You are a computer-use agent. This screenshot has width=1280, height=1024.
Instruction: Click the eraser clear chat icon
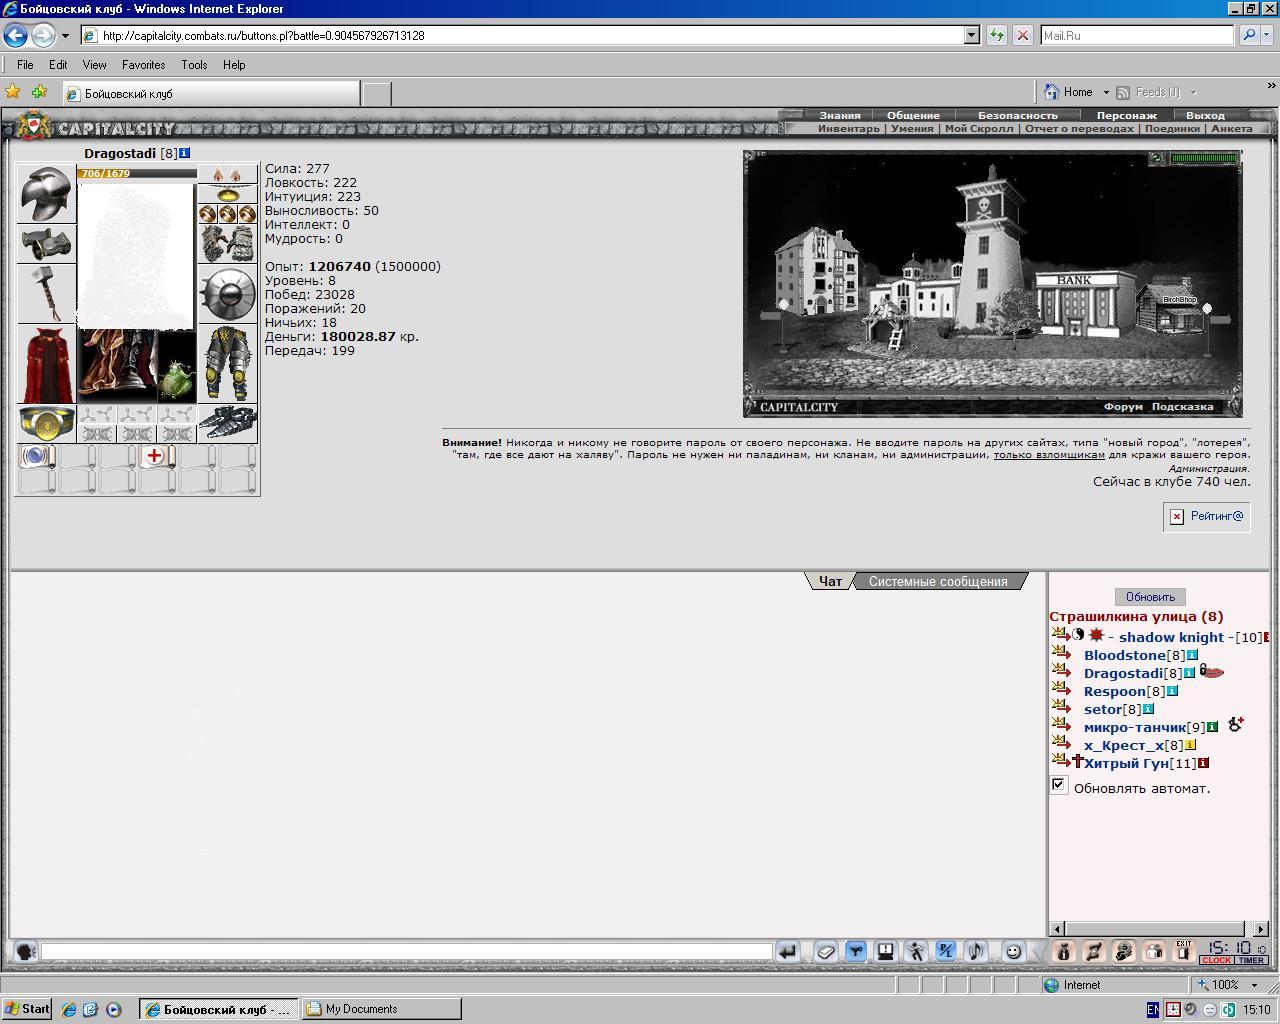(826, 952)
